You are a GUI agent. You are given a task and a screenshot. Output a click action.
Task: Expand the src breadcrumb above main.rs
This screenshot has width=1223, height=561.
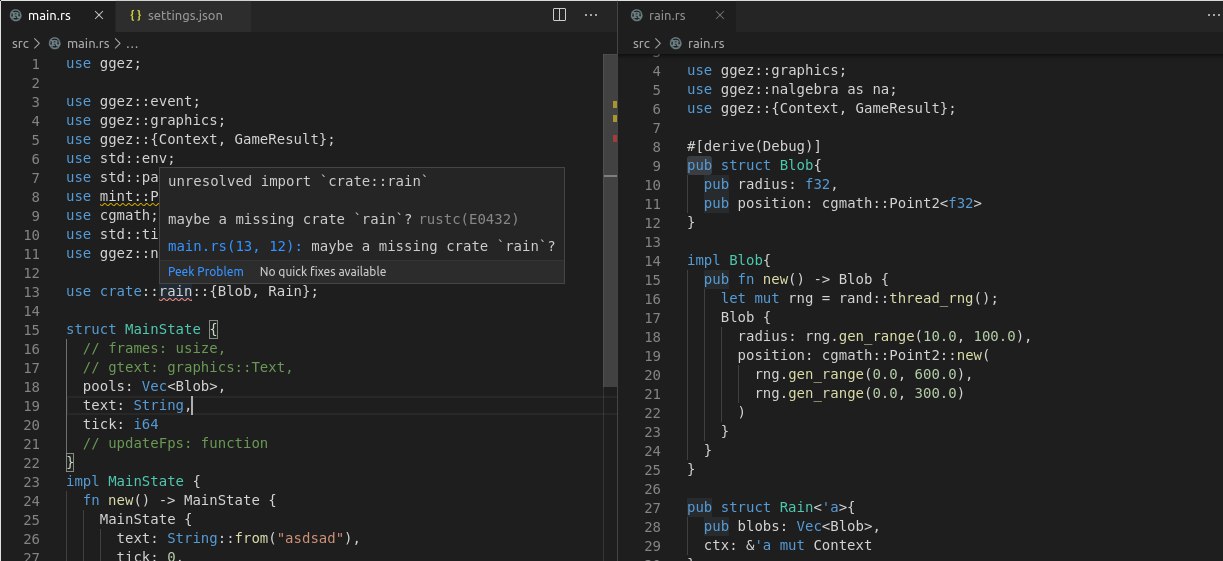coord(20,44)
